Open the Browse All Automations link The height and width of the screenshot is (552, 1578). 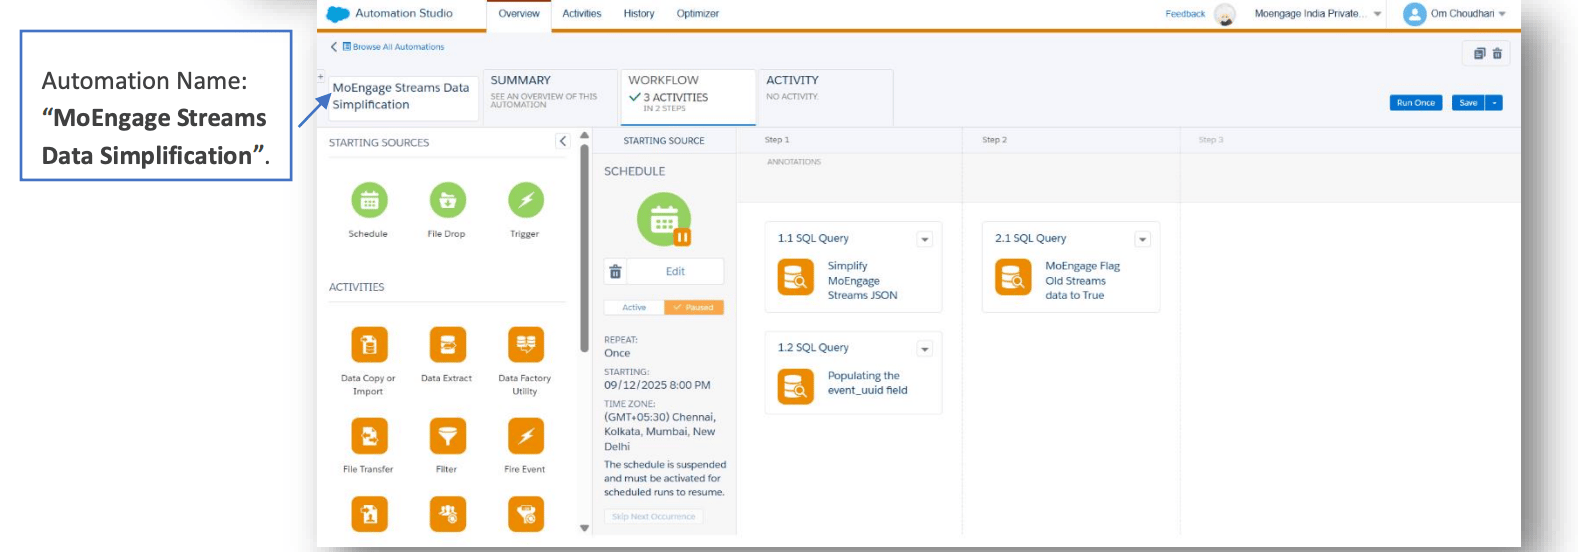click(398, 47)
